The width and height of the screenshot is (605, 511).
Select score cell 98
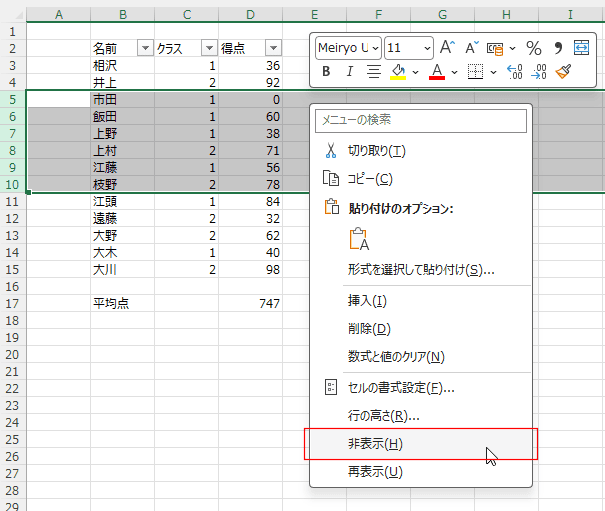click(250, 269)
